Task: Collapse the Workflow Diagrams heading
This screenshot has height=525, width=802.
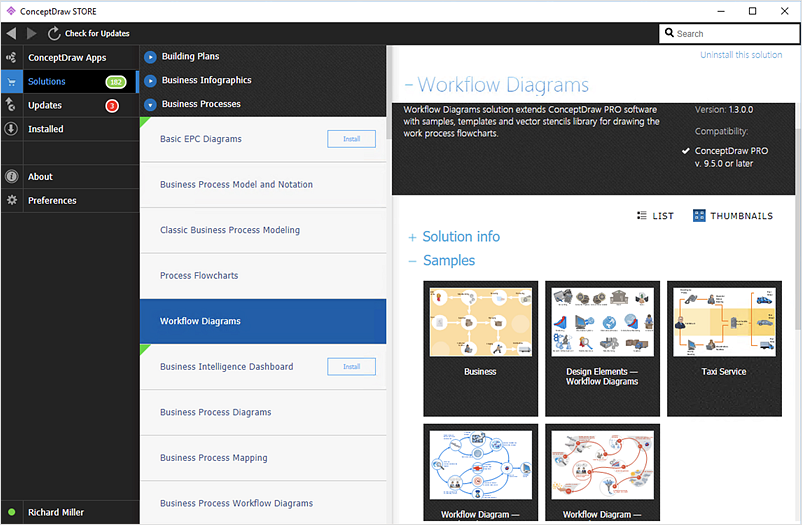Action: click(x=409, y=85)
